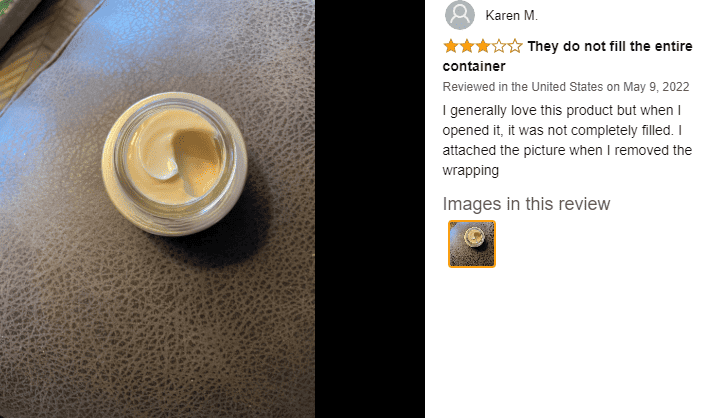
Task: Click the black area beside the photo
Action: (370, 209)
